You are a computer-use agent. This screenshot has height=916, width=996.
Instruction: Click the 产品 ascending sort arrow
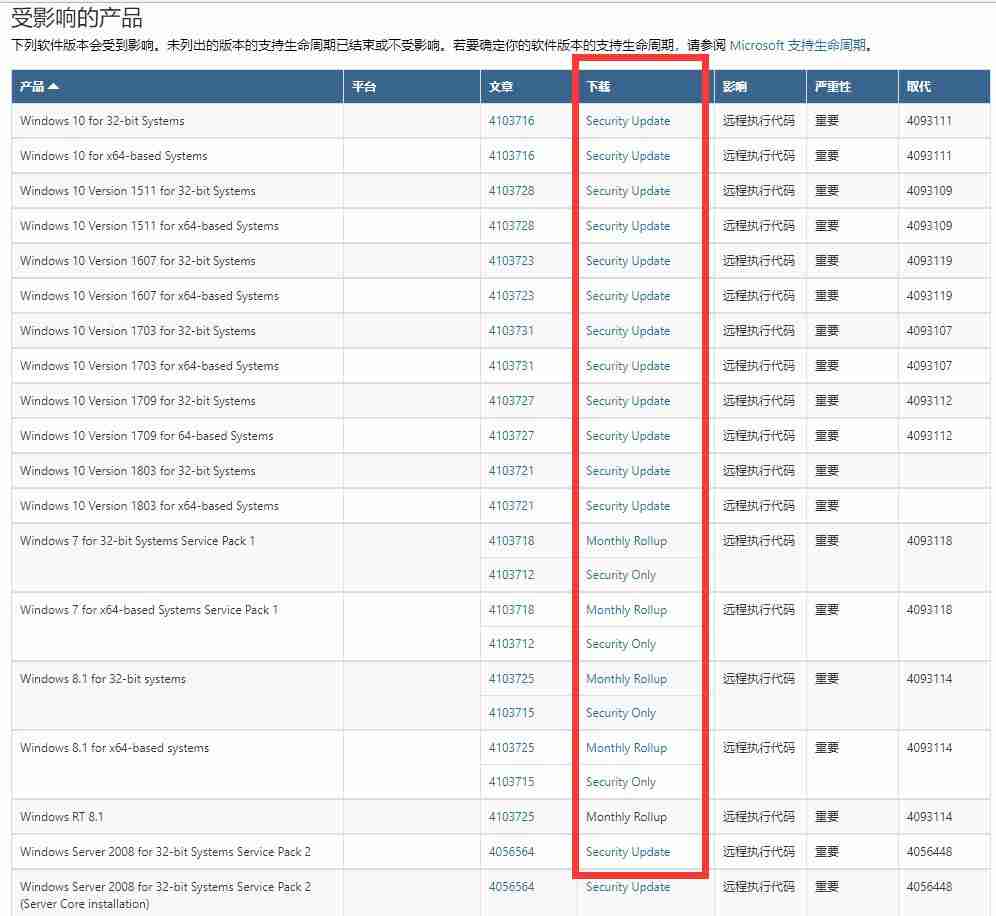click(53, 86)
